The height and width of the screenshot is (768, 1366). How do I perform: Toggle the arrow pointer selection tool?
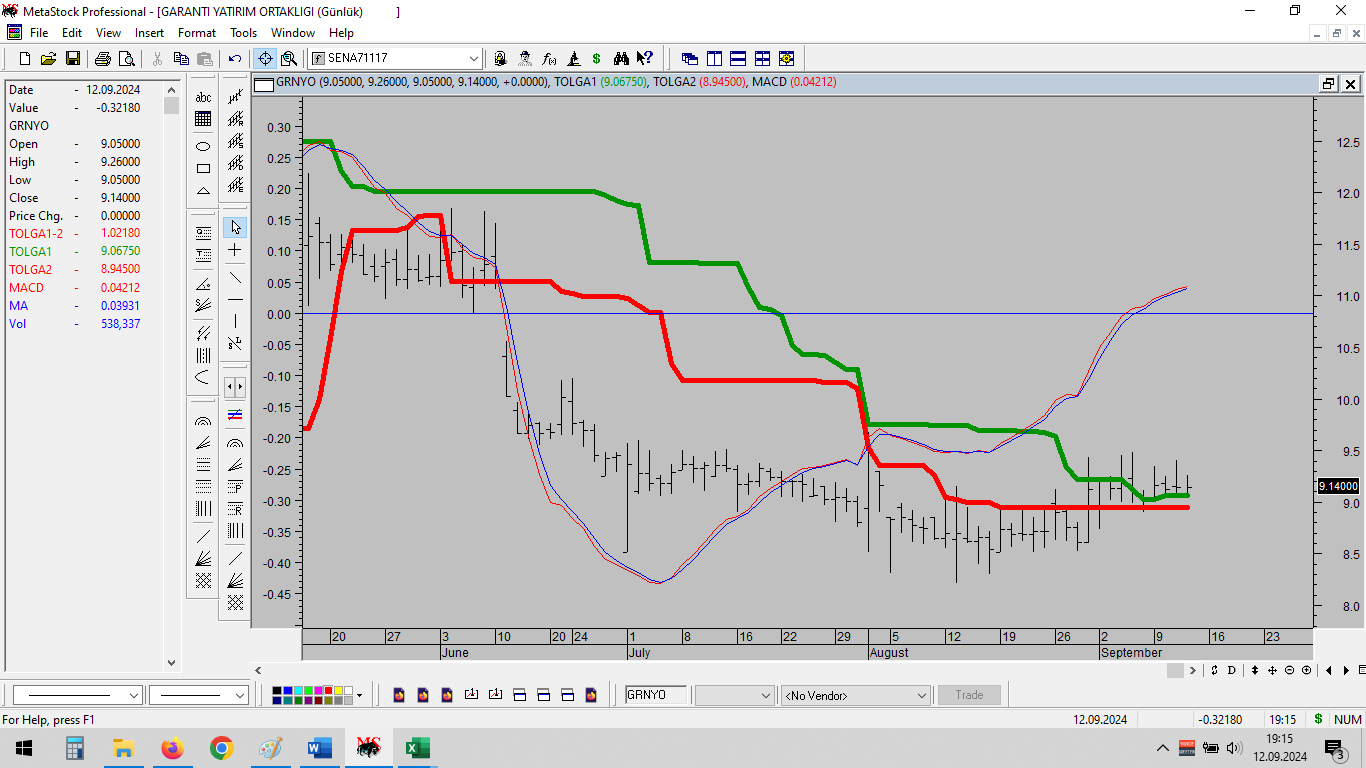click(235, 227)
